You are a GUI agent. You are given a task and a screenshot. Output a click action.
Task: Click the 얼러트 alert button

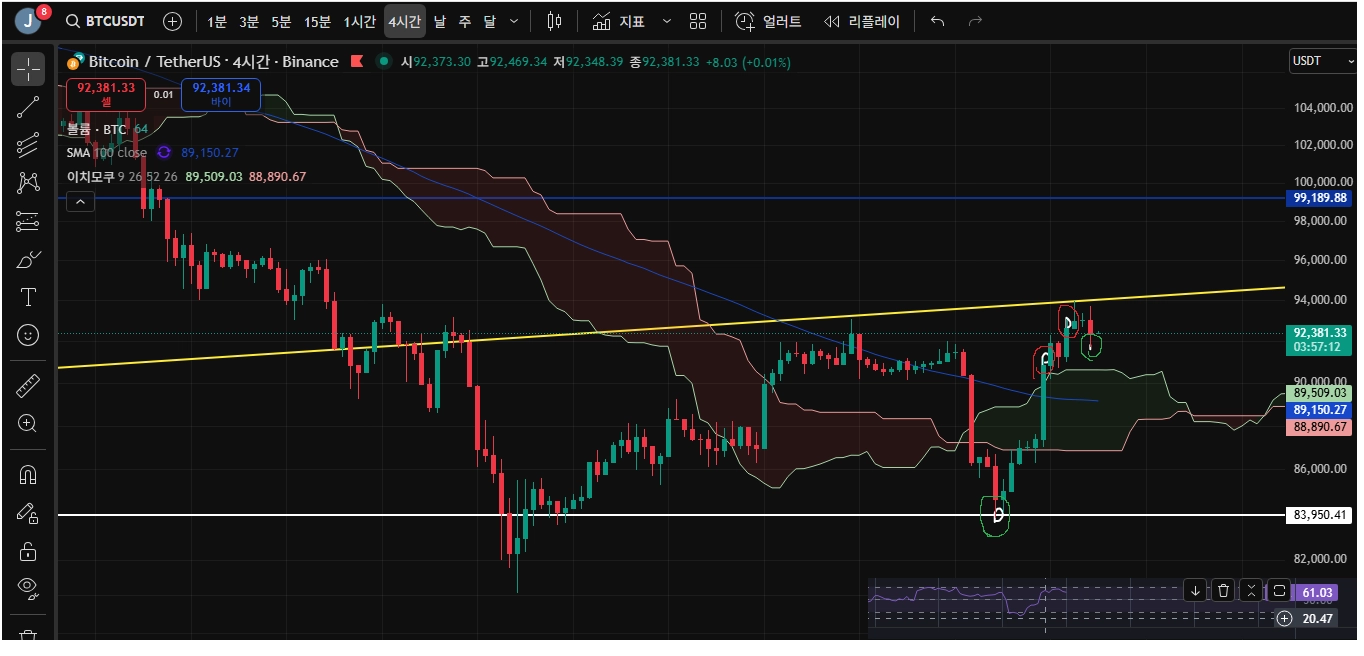point(768,21)
